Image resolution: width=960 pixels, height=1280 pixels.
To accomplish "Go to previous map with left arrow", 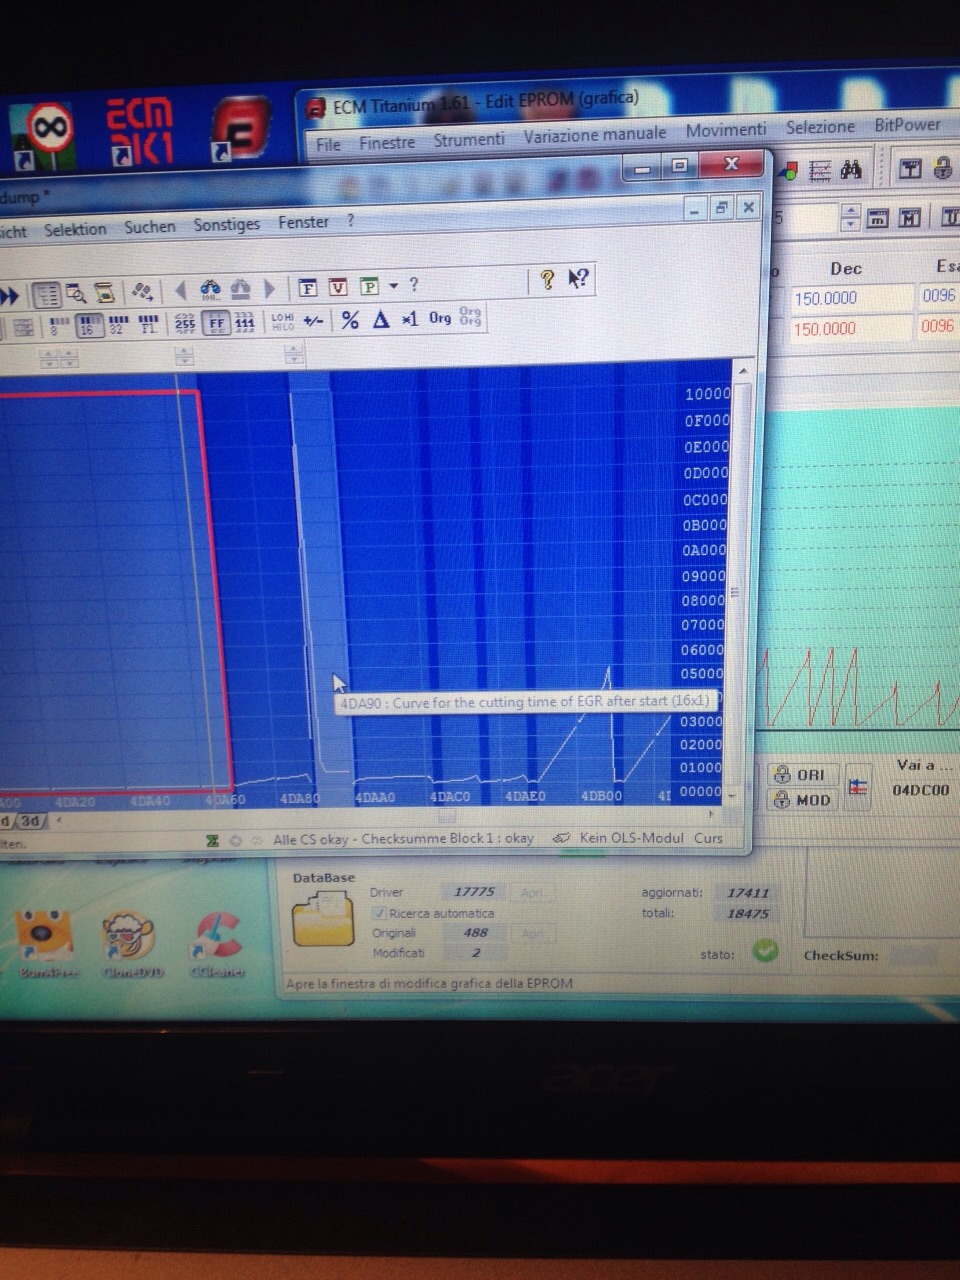I will (181, 291).
